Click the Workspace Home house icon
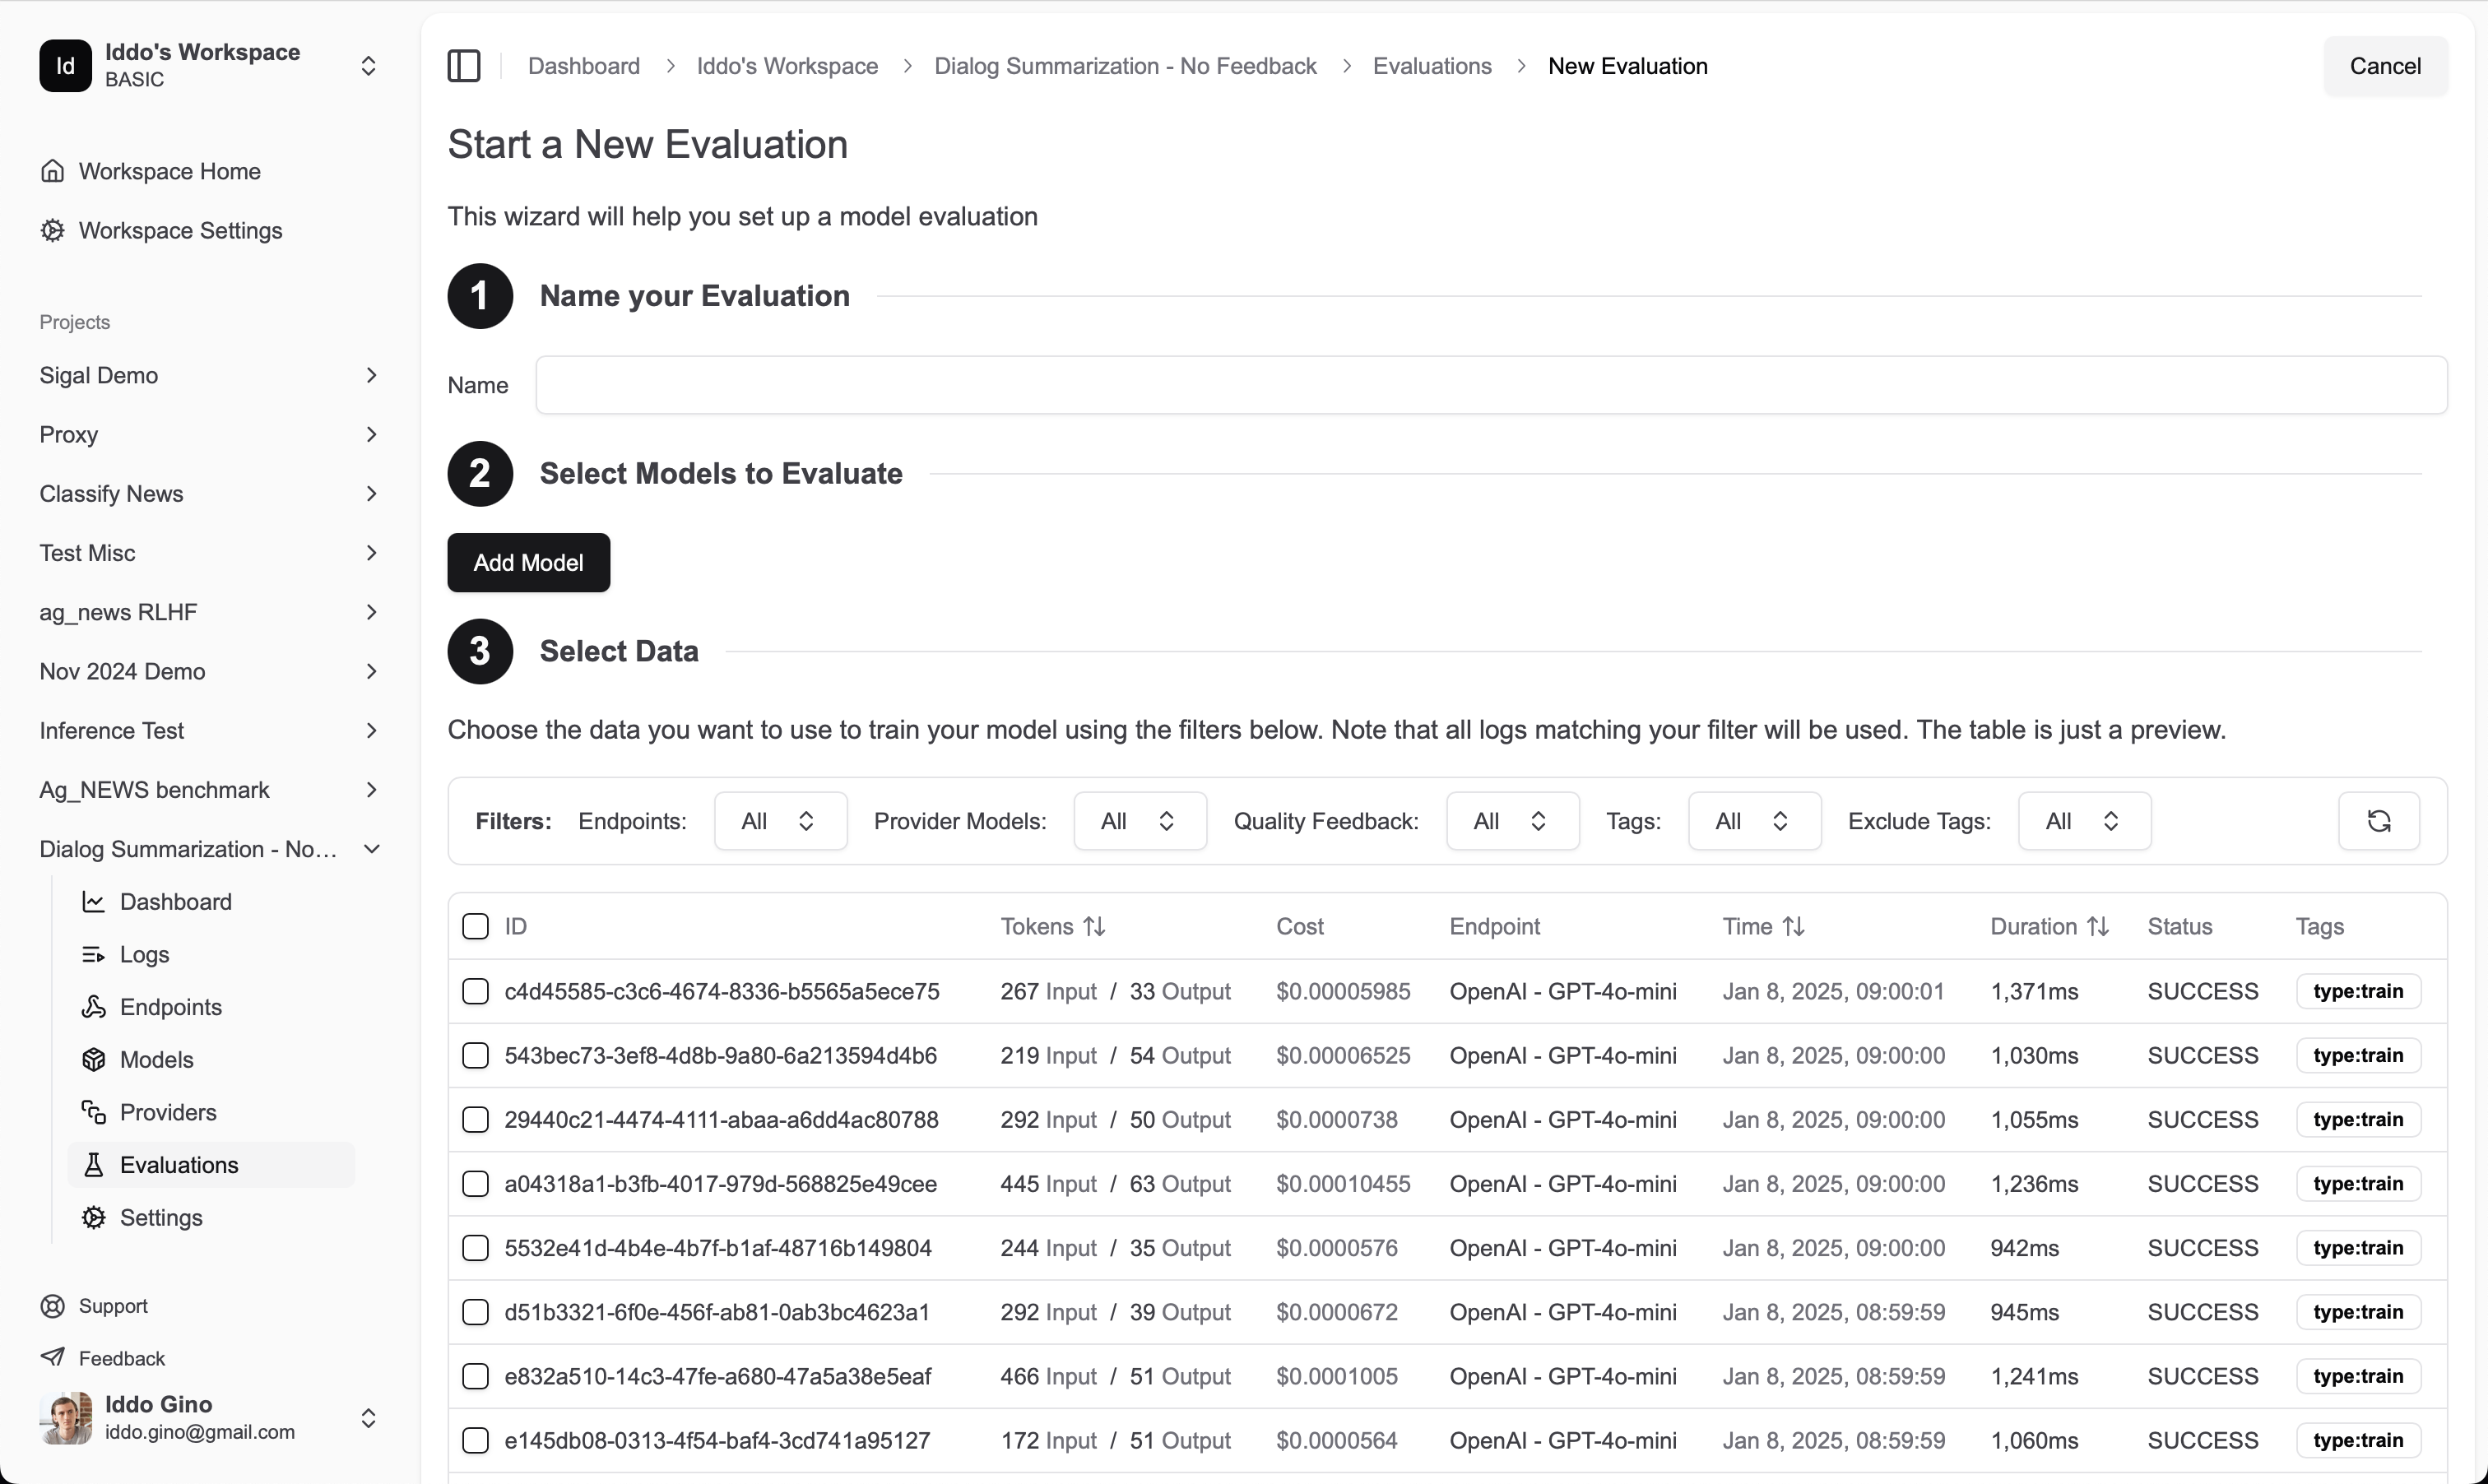Screen dimensions: 2488x1484 53,171
